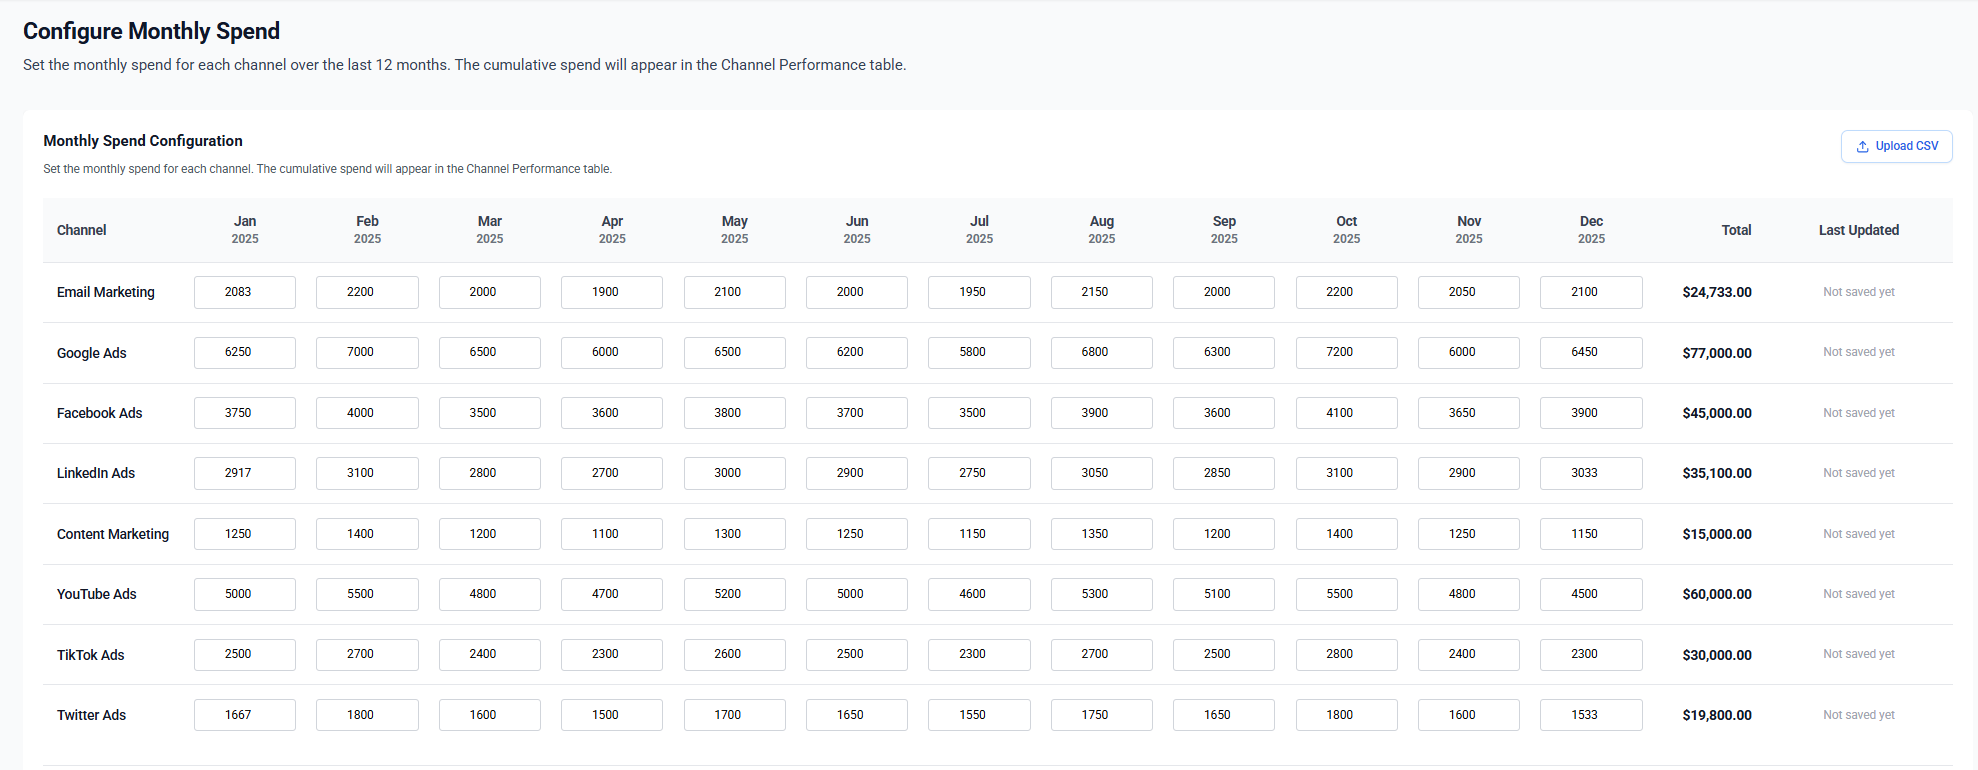
Task: Focus Email Marketing Apr 2025 field showing 1900
Action: pyautogui.click(x=612, y=292)
